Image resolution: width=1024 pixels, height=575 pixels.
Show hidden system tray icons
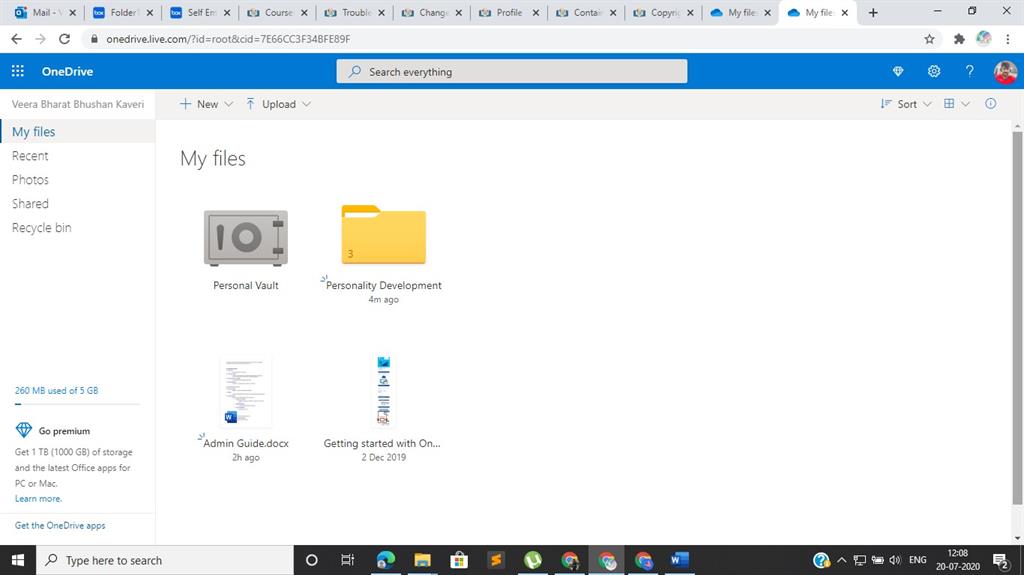pos(841,560)
